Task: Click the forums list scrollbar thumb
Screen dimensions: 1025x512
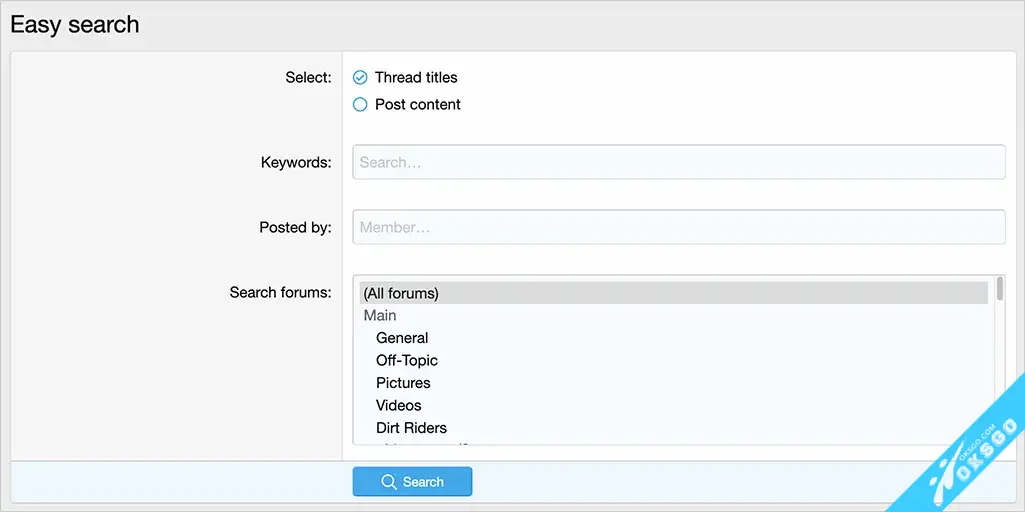Action: (999, 289)
